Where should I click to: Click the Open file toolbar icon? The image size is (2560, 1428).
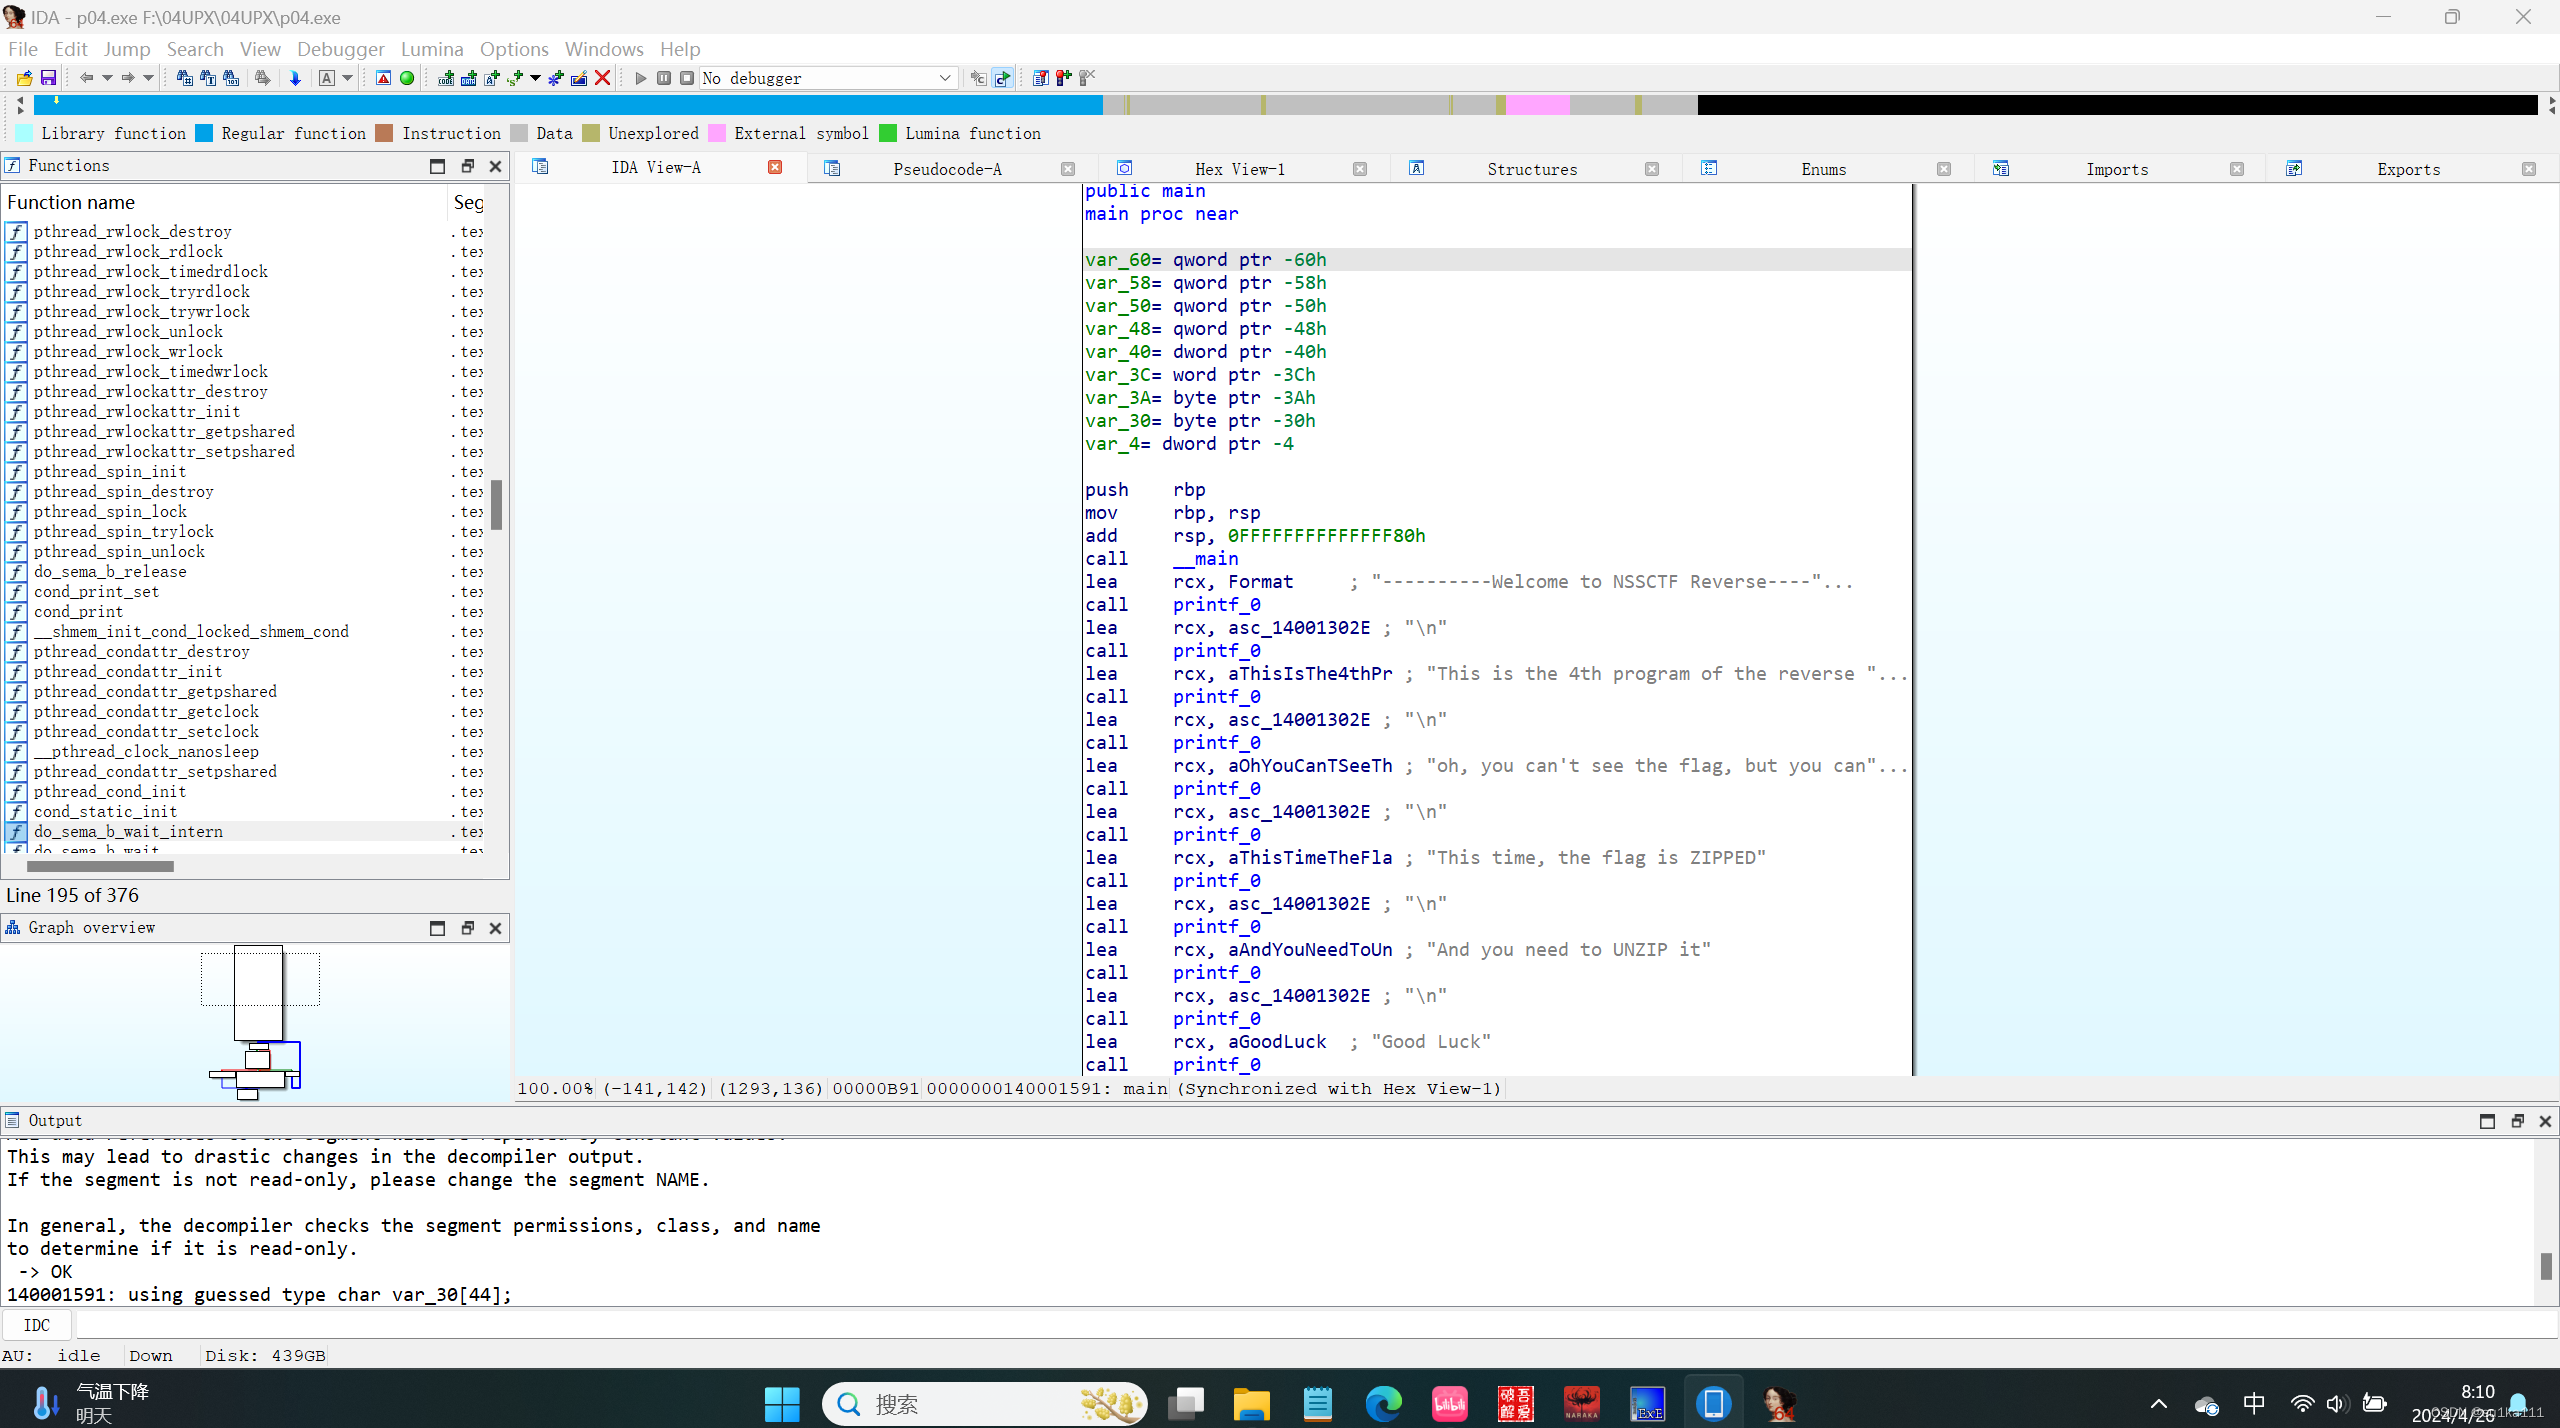(x=24, y=78)
